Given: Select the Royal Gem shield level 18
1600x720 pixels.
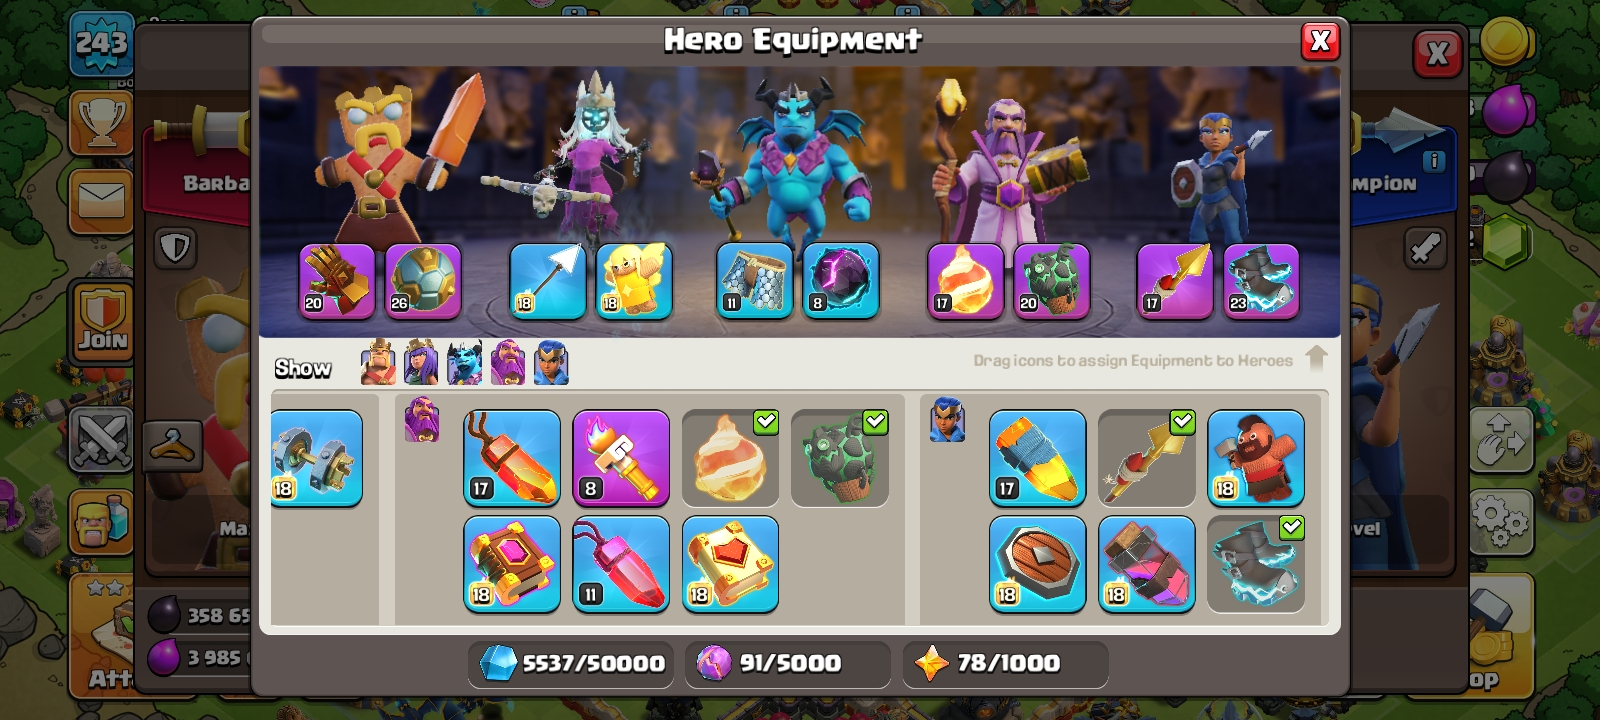Looking at the screenshot, I should pos(1038,564).
